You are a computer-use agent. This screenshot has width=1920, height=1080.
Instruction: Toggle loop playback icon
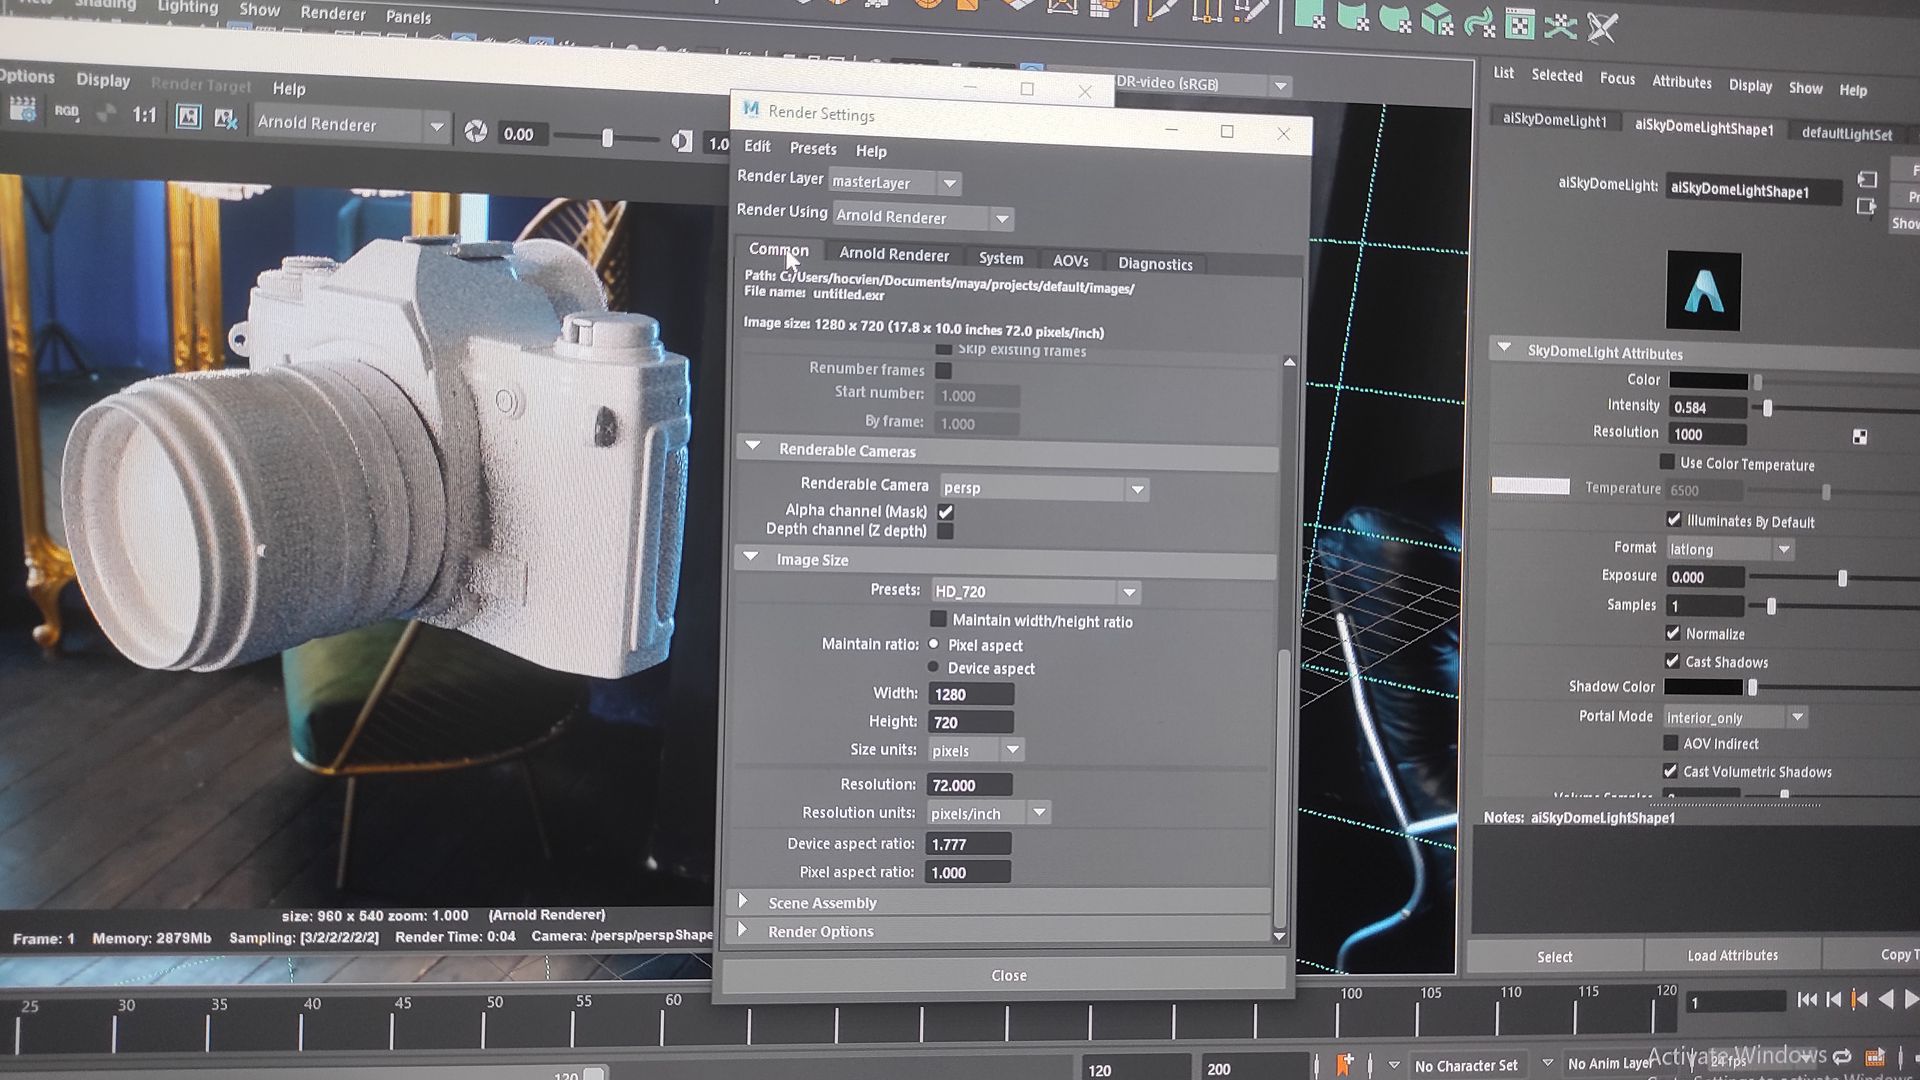click(x=1841, y=1057)
